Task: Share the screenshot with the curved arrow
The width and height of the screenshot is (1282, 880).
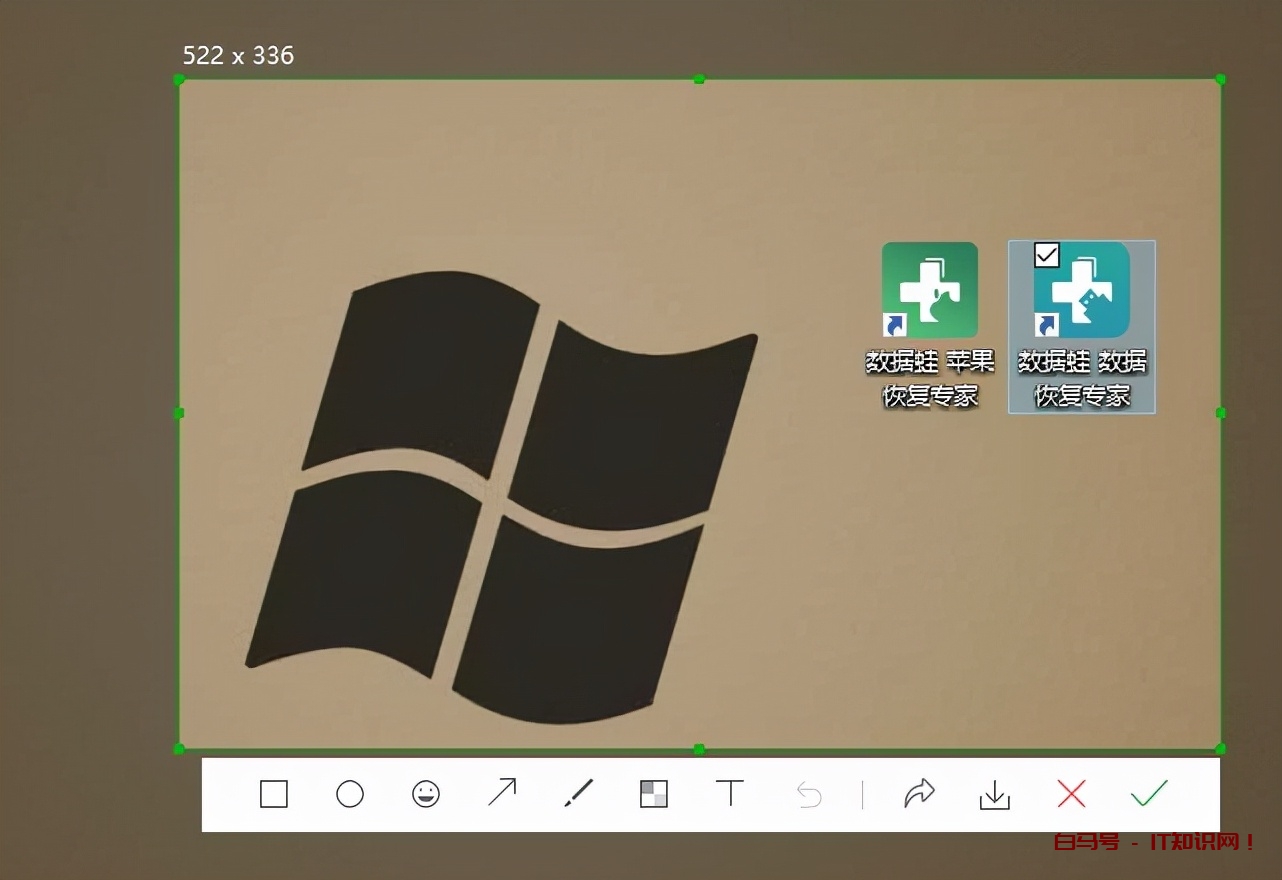Action: pyautogui.click(x=918, y=794)
